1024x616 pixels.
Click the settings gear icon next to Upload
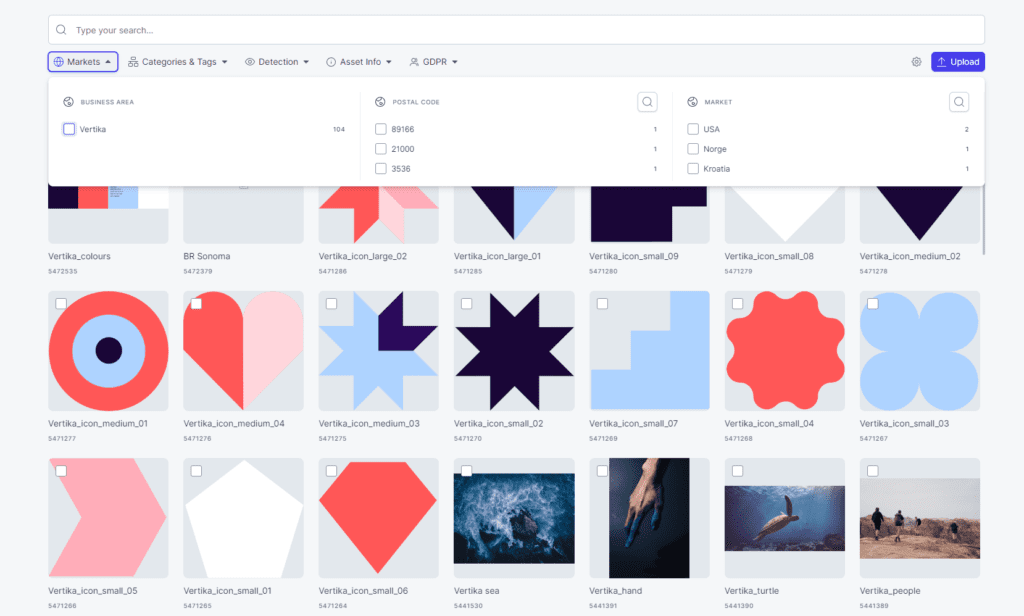[916, 62]
